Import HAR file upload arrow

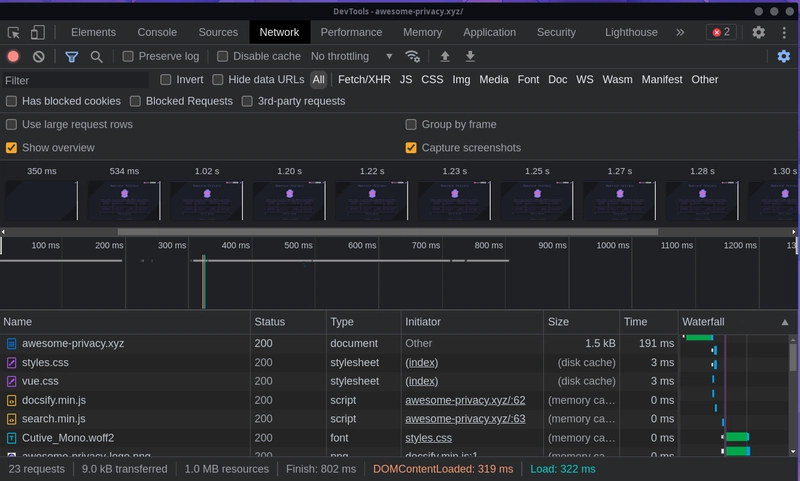[x=445, y=56]
